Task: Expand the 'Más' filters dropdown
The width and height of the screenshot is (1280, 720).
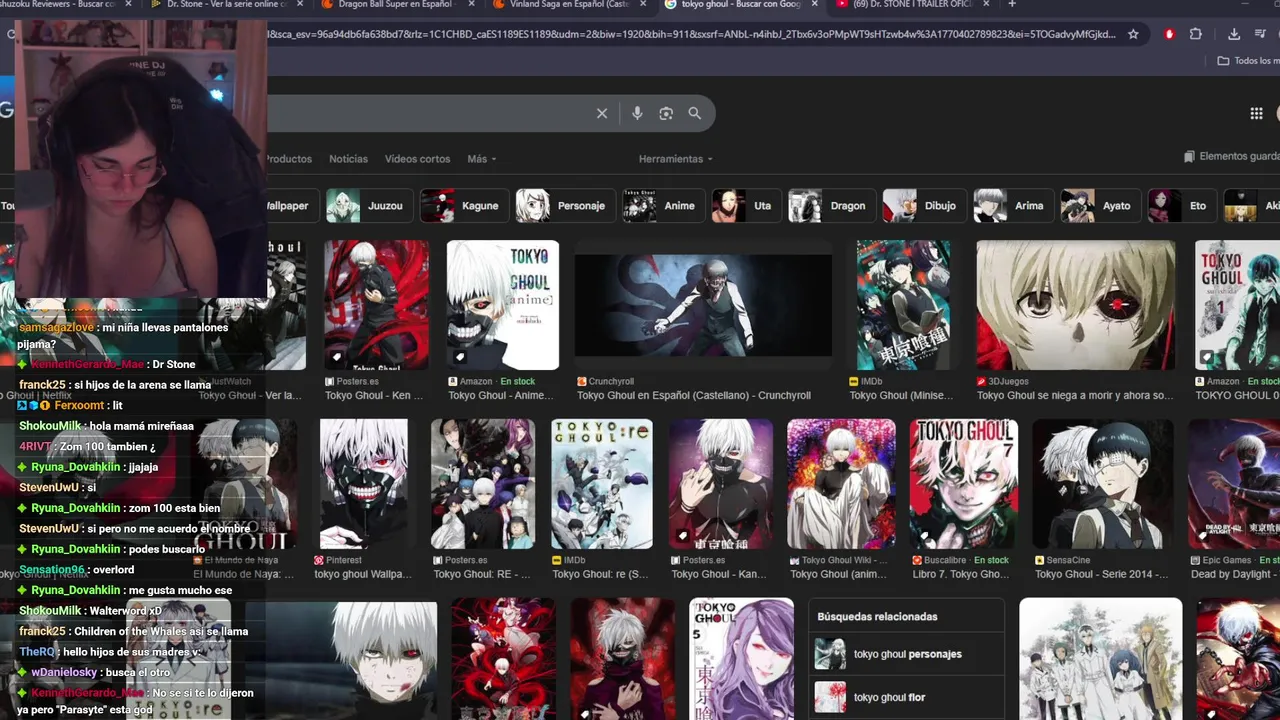Action: click(481, 159)
